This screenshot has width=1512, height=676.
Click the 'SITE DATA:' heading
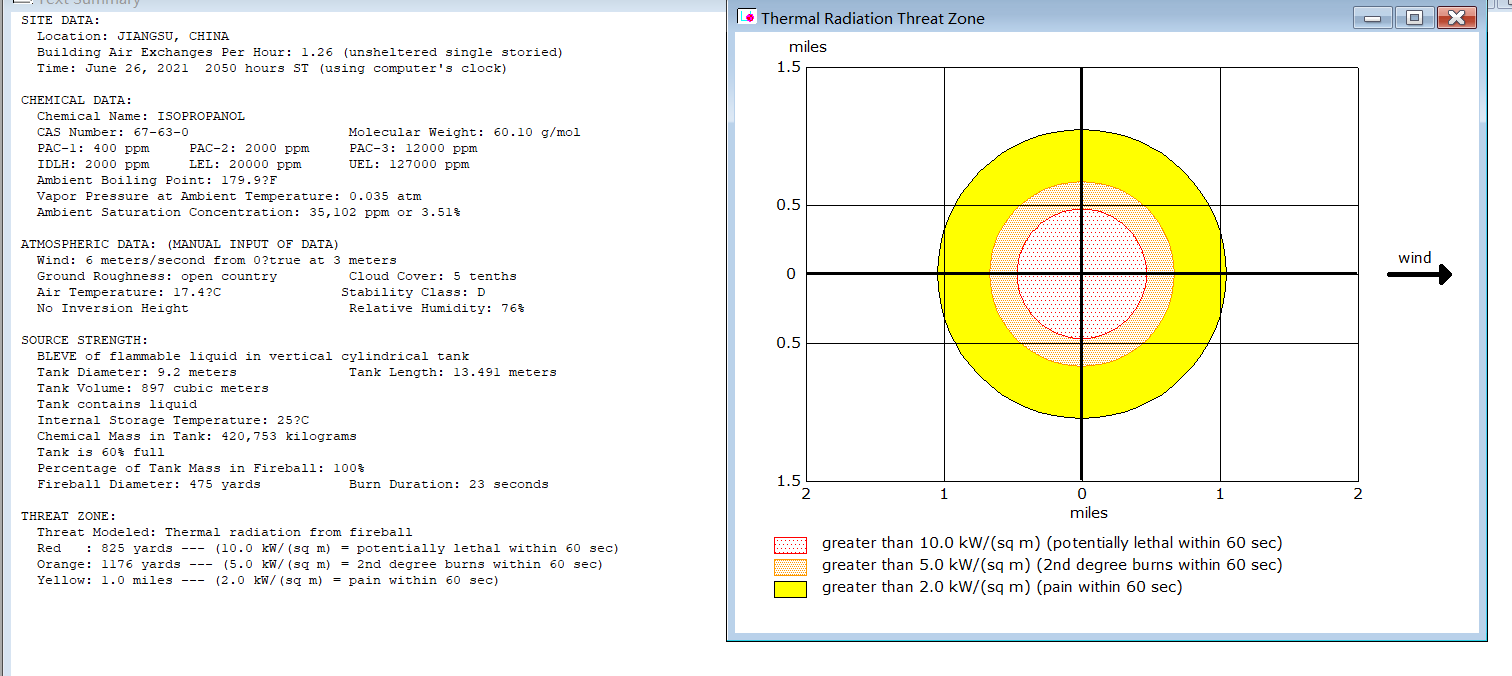click(61, 20)
